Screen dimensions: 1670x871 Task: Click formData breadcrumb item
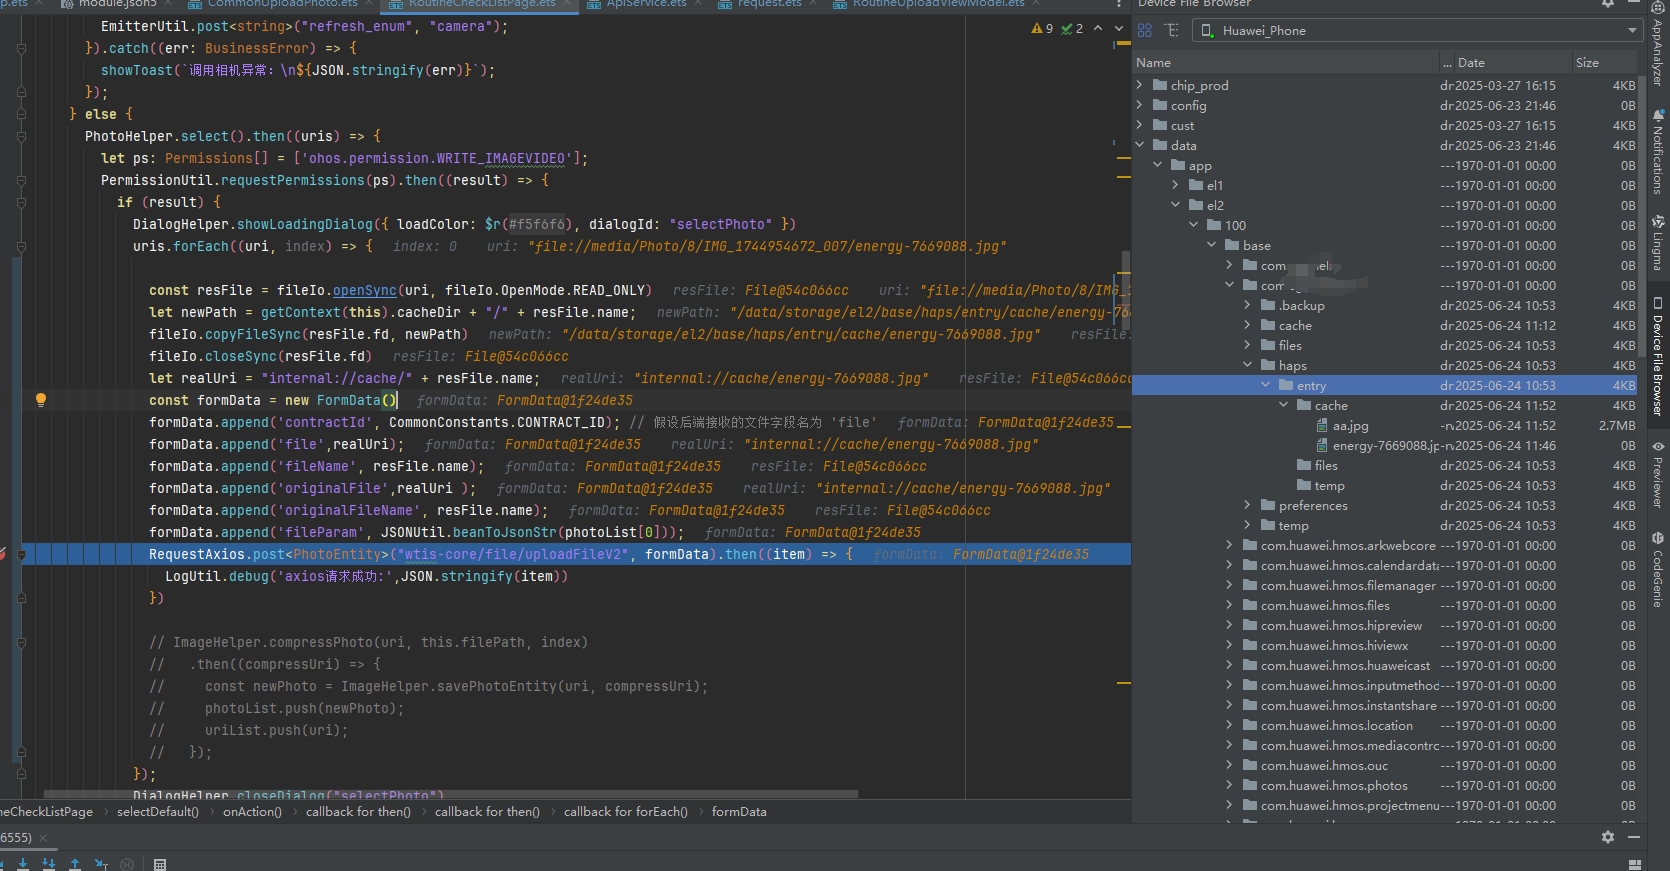(x=739, y=812)
